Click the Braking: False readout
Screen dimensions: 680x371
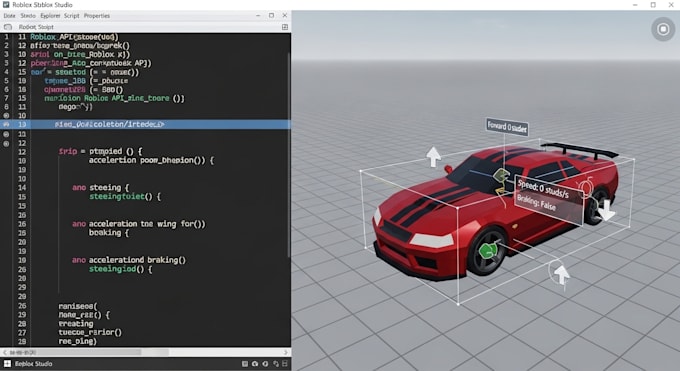pyautogui.click(x=536, y=202)
